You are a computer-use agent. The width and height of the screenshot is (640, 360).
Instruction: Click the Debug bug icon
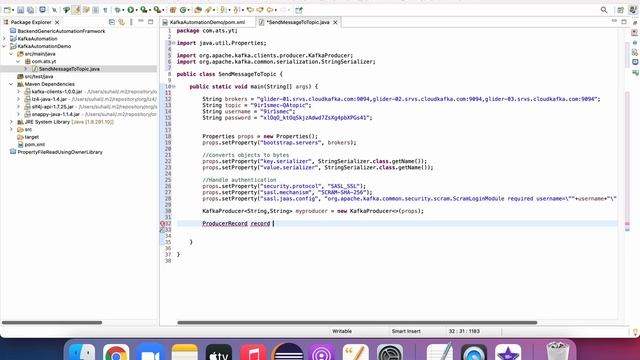pos(117,10)
